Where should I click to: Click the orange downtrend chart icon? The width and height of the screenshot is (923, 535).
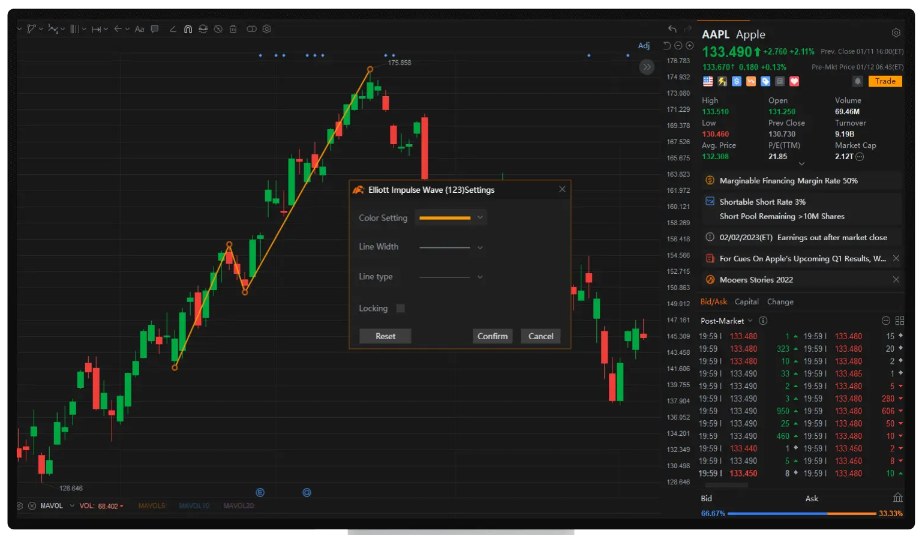[x=751, y=81]
